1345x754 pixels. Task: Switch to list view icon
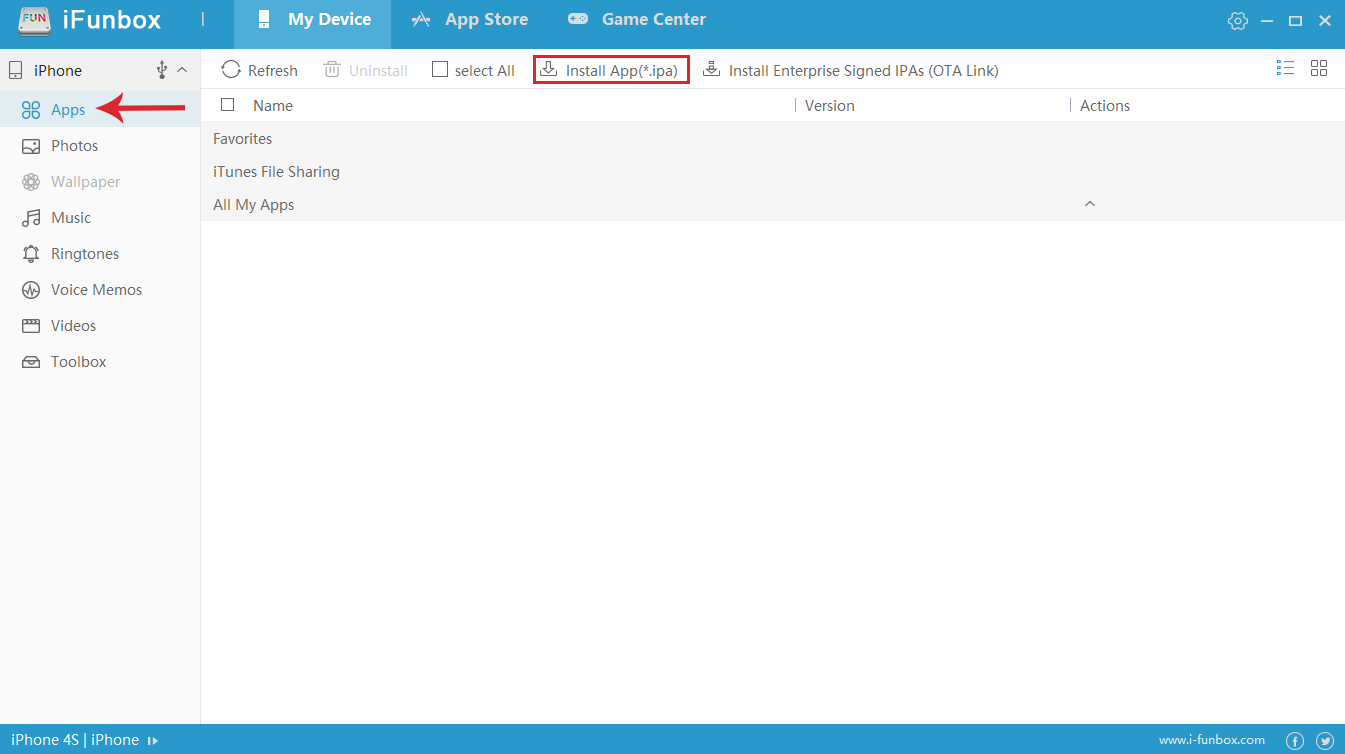[x=1285, y=68]
